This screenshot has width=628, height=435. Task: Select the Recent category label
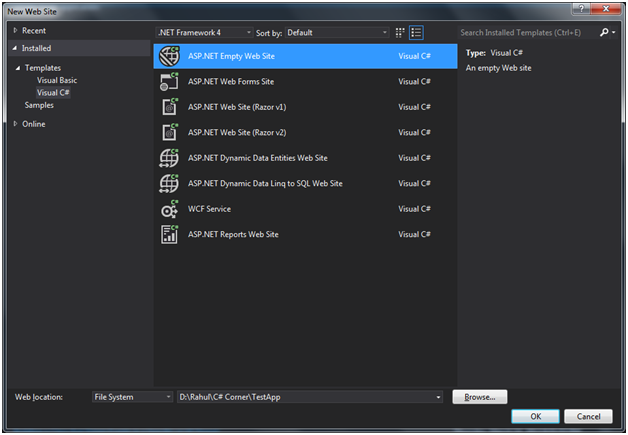34,30
